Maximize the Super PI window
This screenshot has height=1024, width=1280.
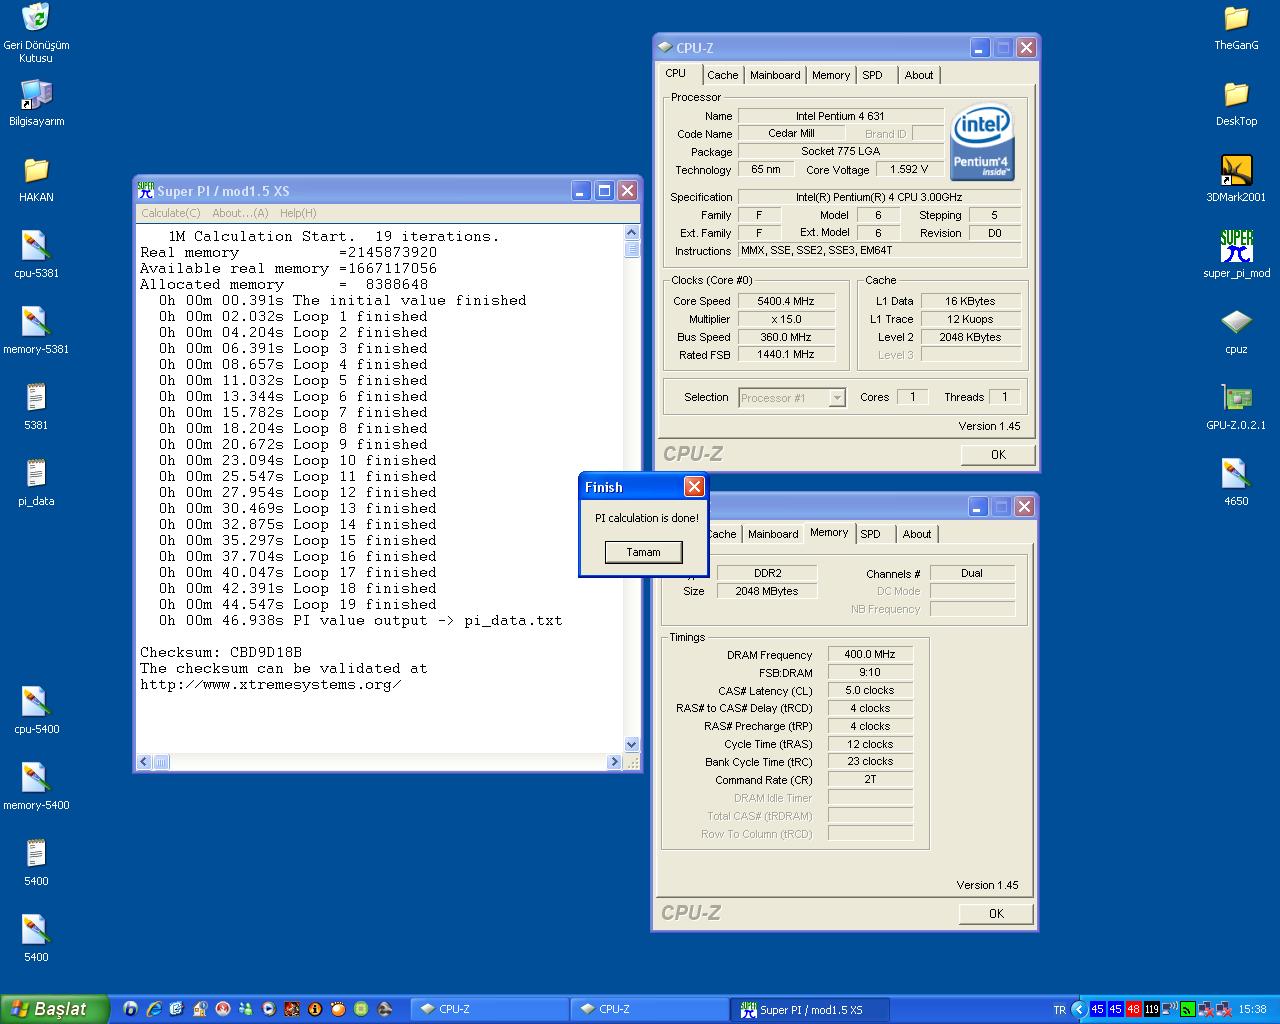(x=604, y=190)
